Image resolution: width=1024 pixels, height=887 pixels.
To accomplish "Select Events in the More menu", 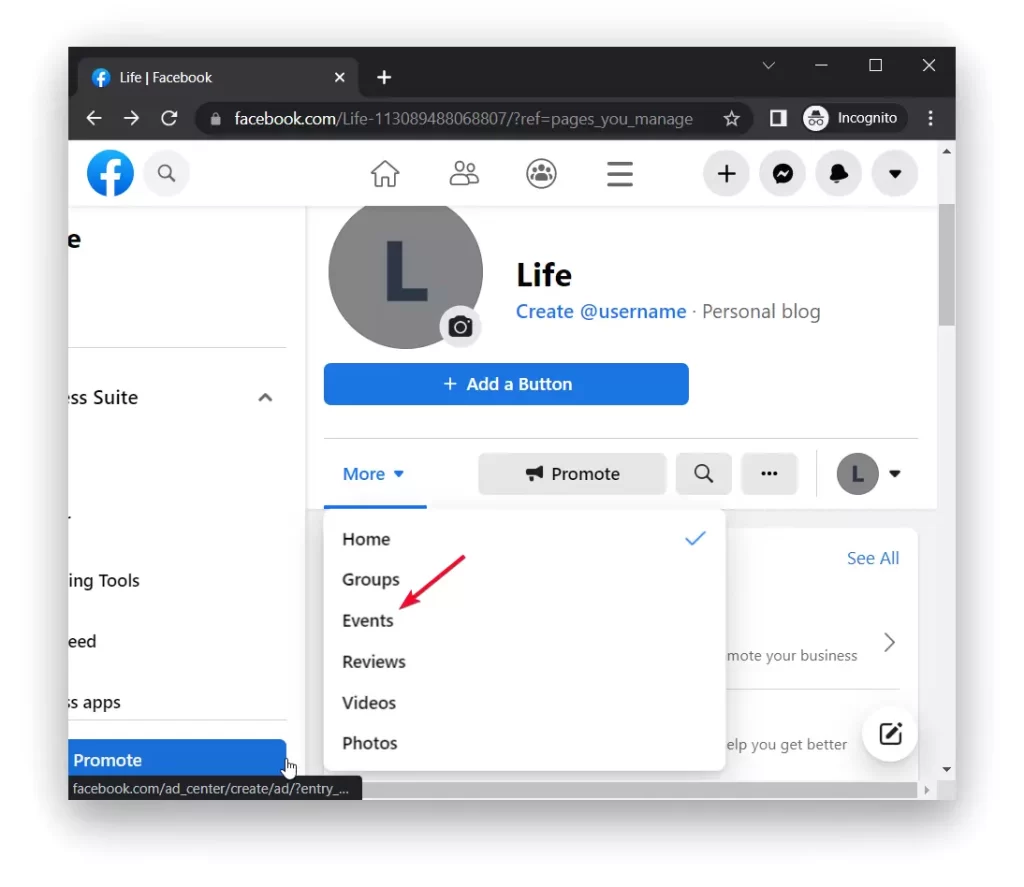I will pos(524,621).
